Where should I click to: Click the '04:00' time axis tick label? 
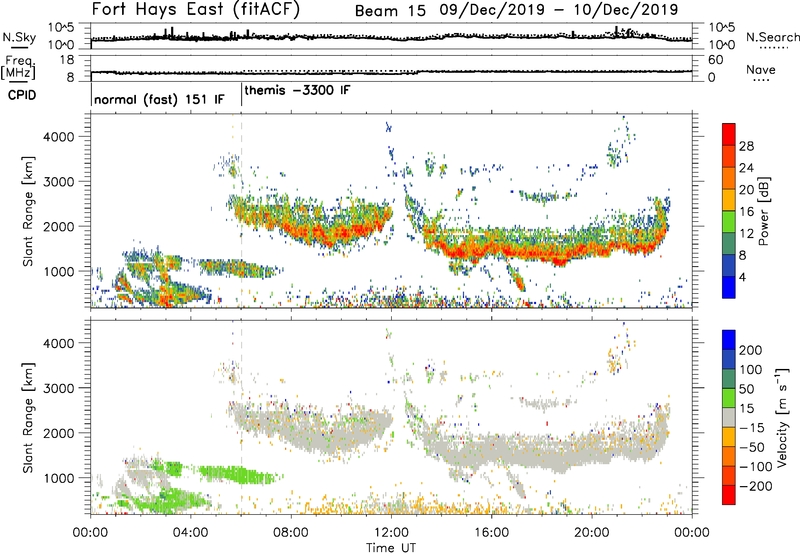click(191, 533)
